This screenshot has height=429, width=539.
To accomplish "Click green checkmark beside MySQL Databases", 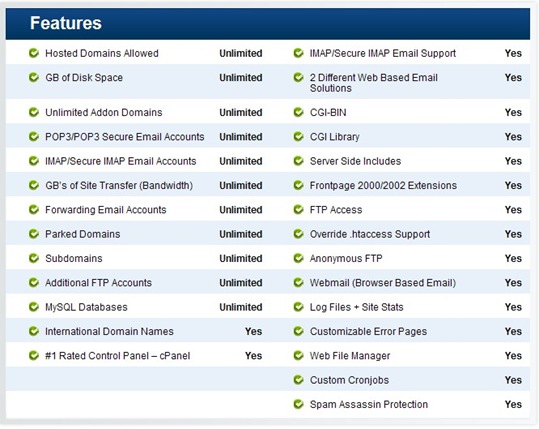I will [34, 307].
